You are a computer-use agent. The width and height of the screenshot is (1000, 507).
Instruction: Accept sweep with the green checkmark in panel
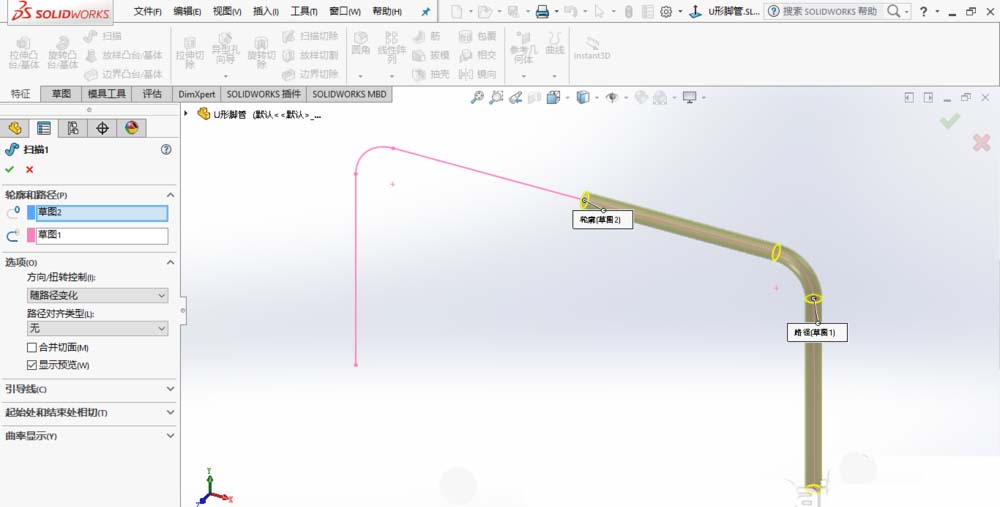(10, 170)
